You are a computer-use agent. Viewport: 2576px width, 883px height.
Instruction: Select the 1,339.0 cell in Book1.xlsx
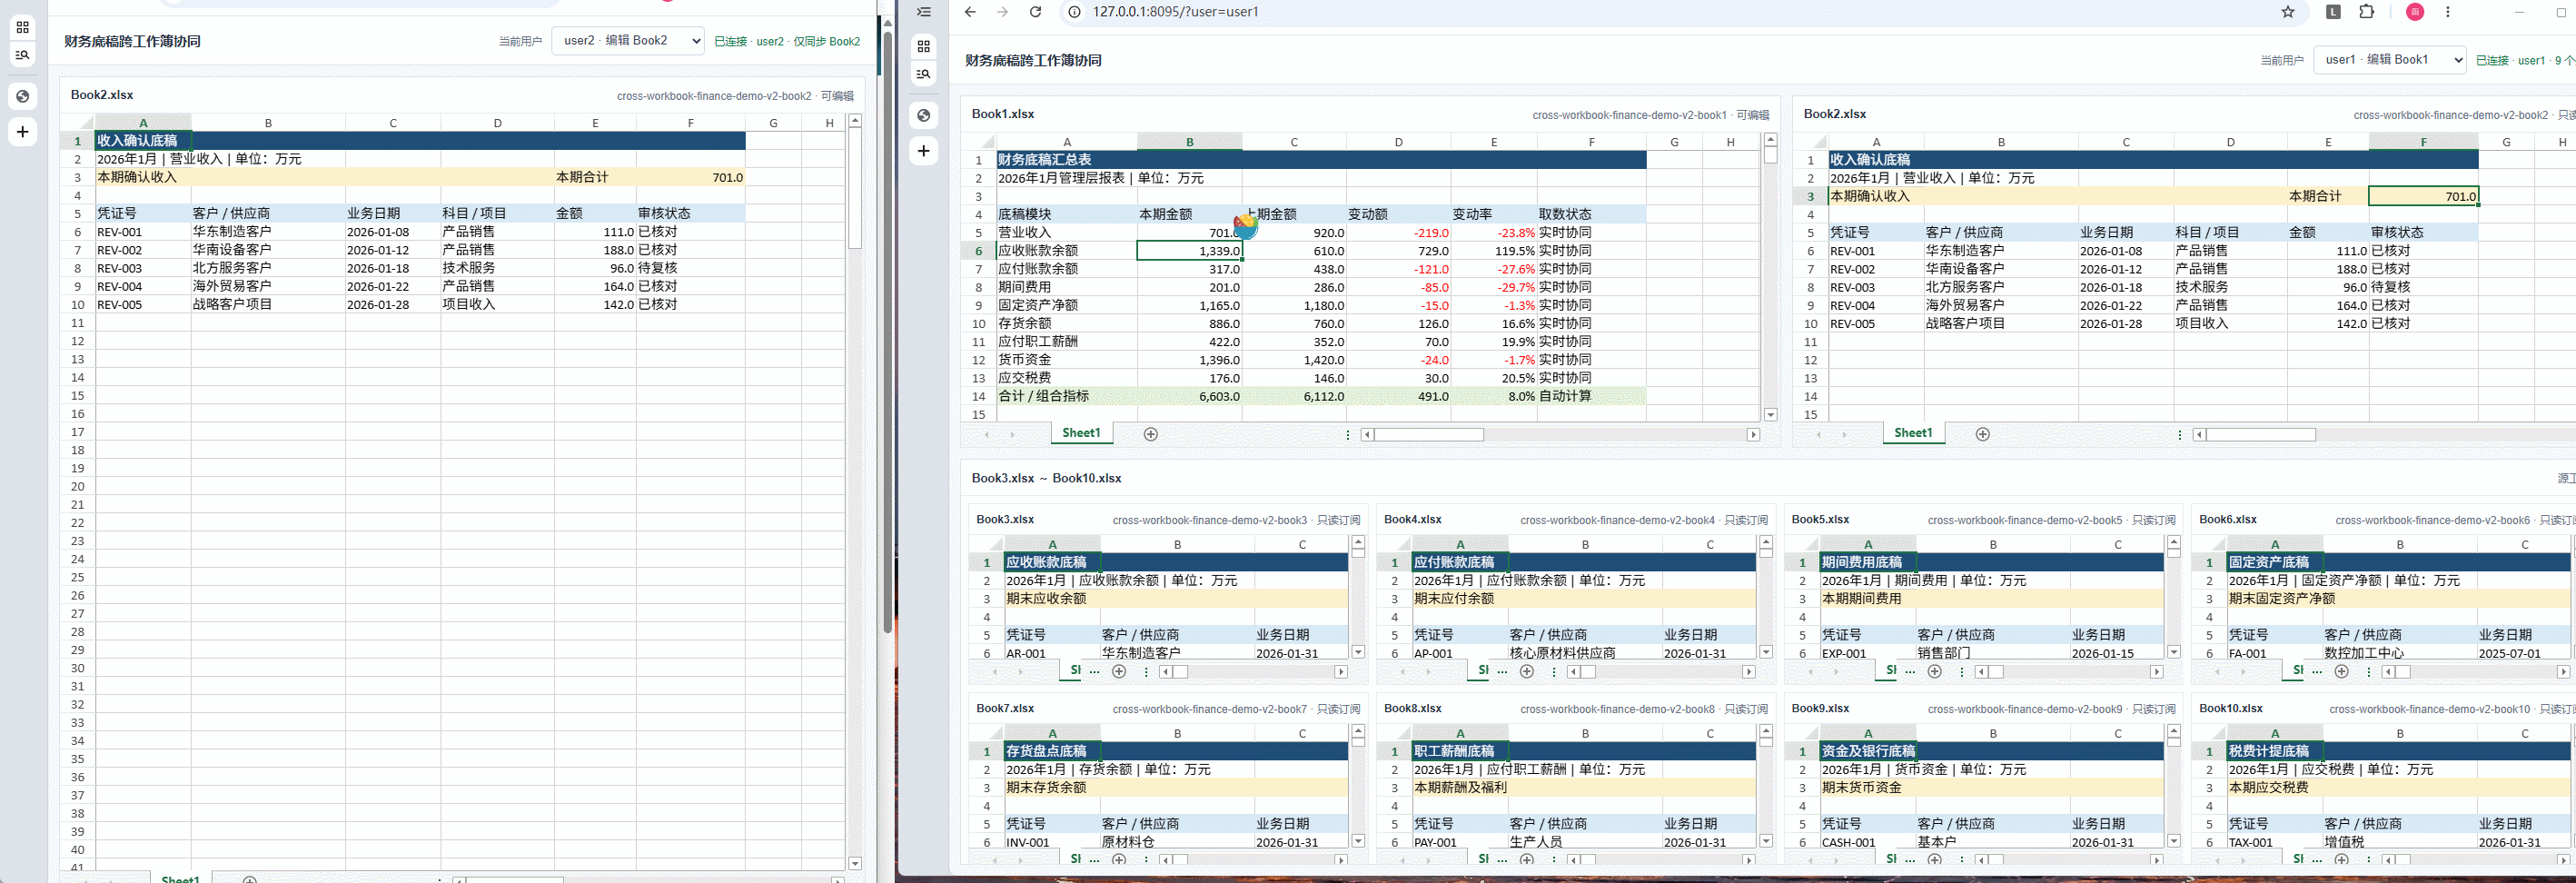(1189, 251)
